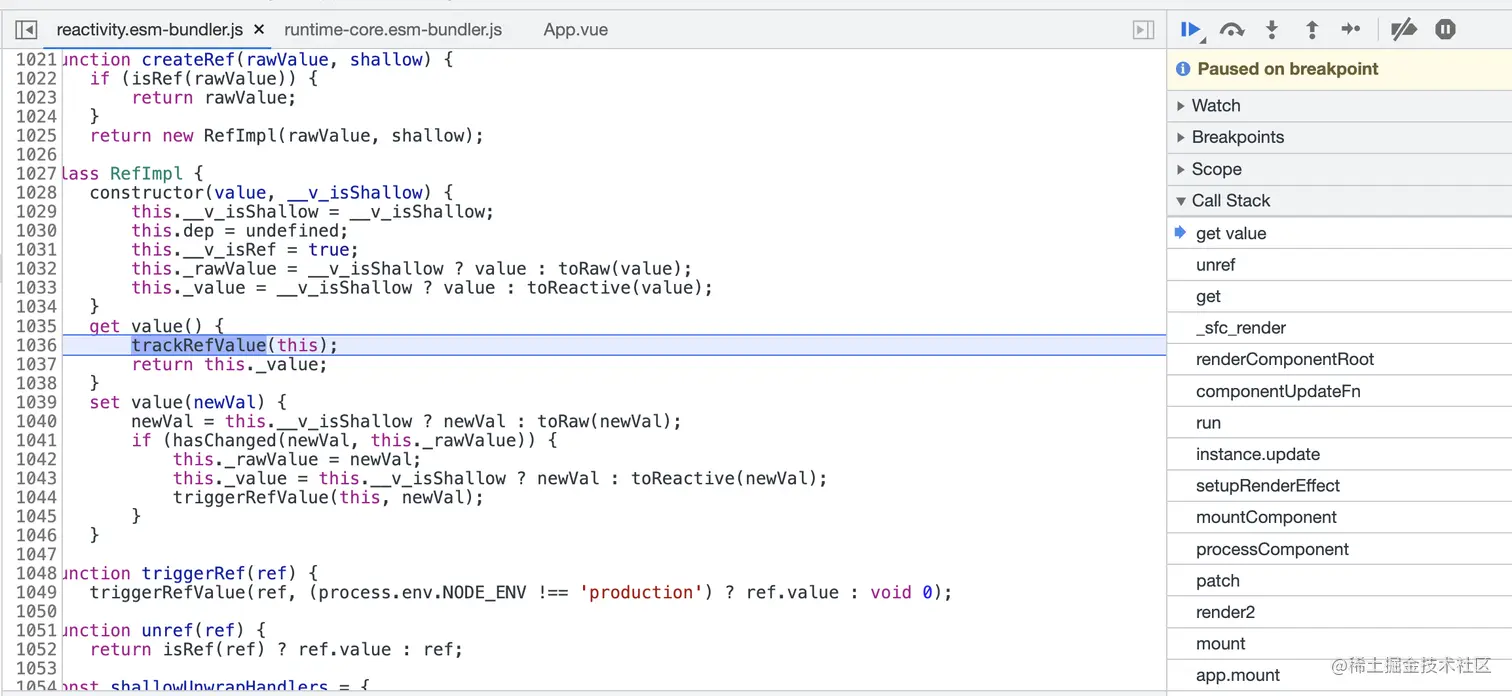The width and height of the screenshot is (1512, 696).
Task: Step over next function call
Action: coord(1232,30)
